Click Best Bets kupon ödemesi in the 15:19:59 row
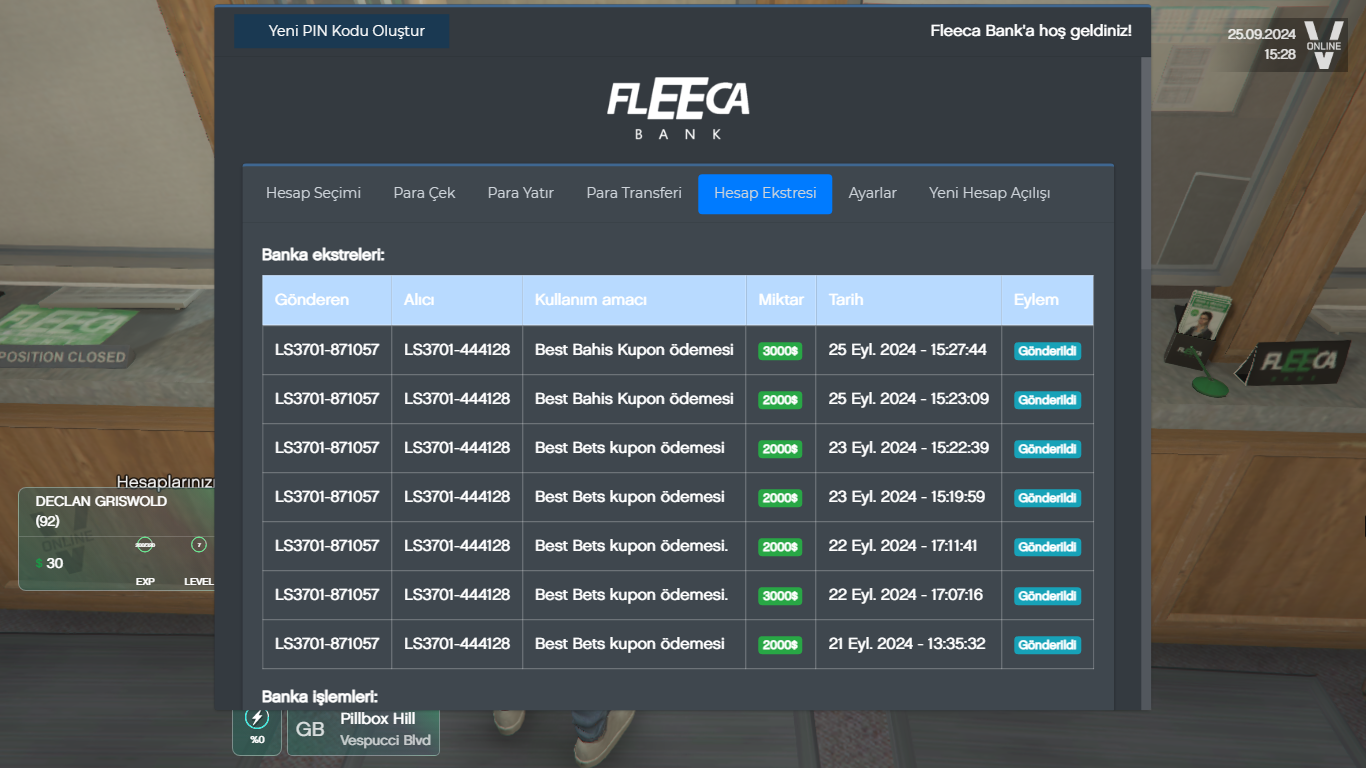 click(x=630, y=497)
